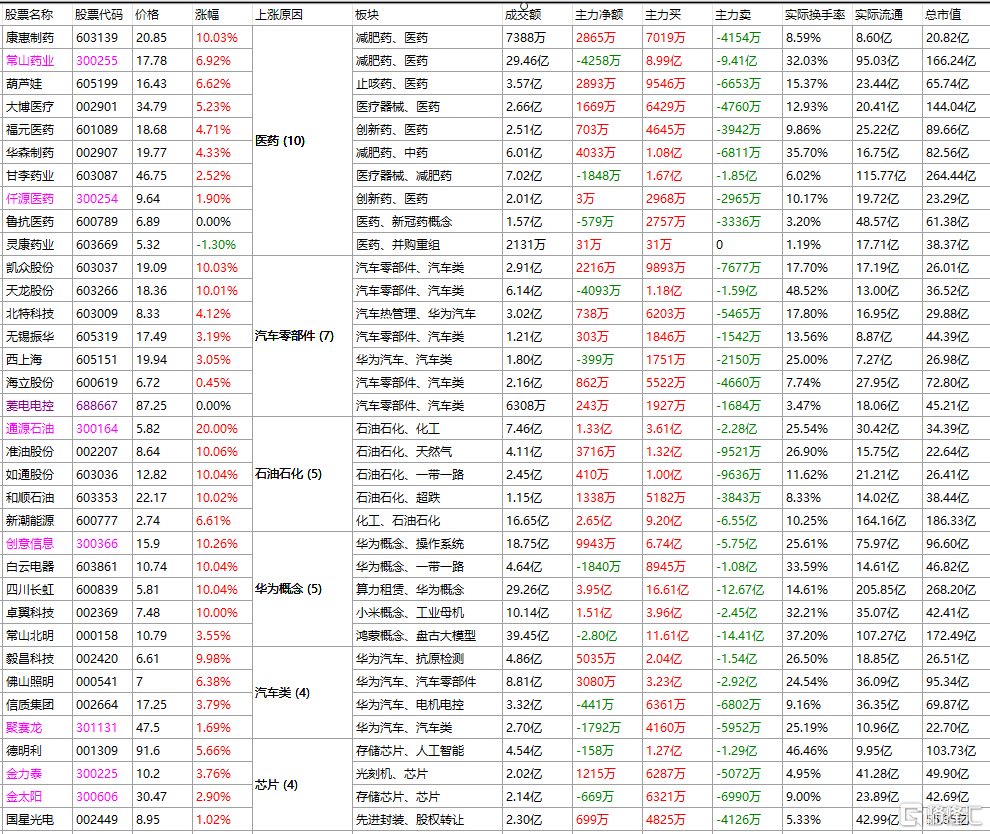Select stock name 新潮能源
This screenshot has height=834, width=990.
(x=30, y=521)
